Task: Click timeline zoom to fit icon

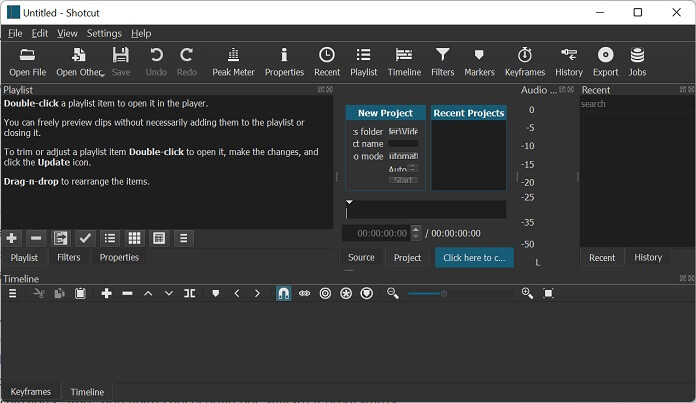Action: 548,293
